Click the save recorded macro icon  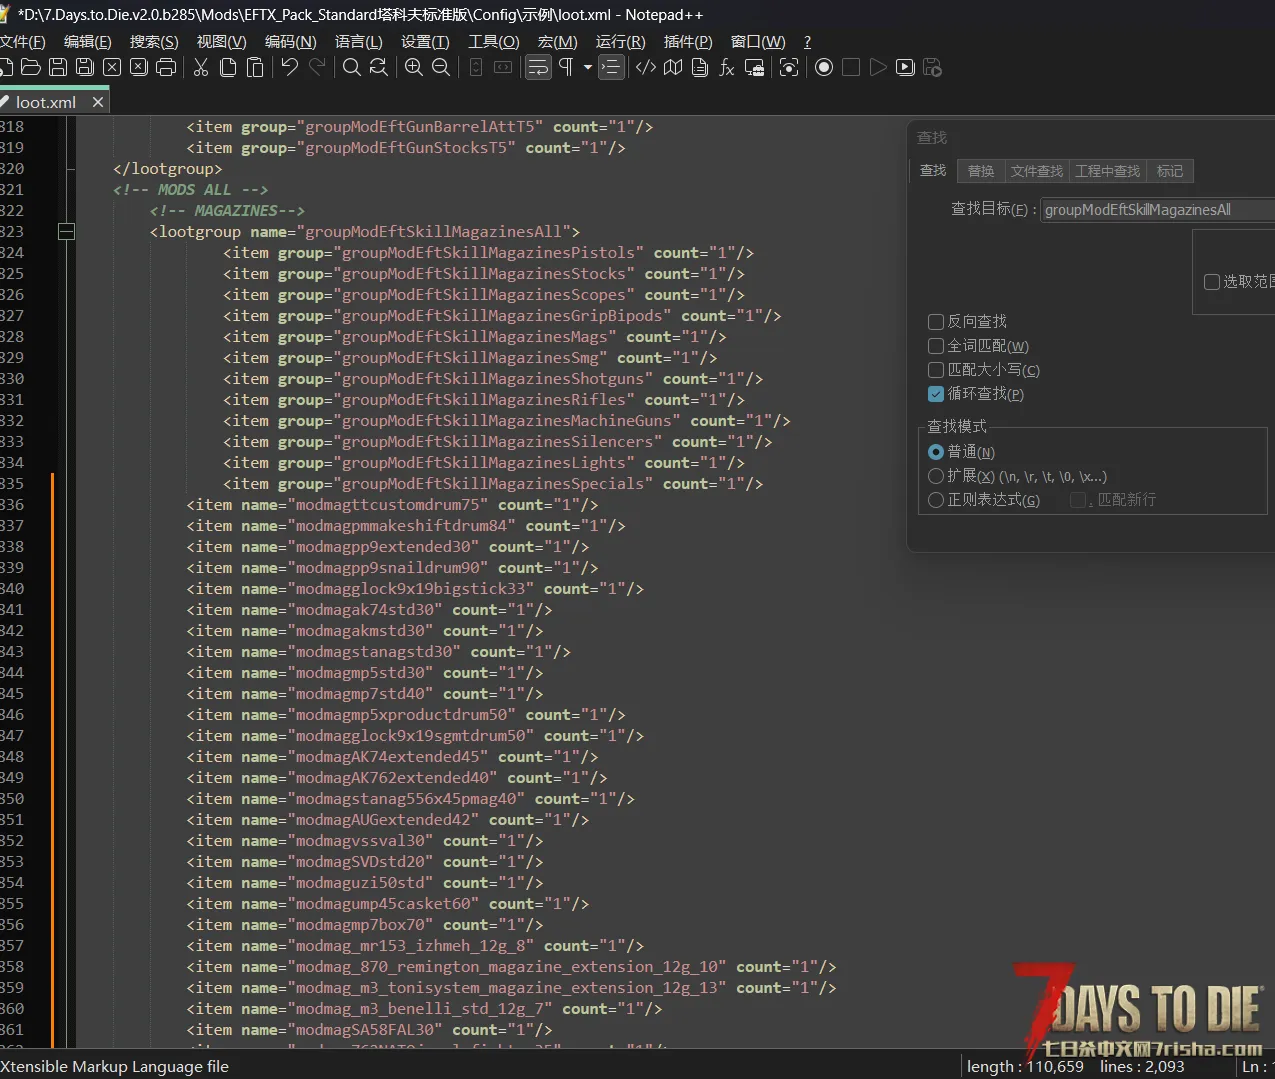pyautogui.click(x=932, y=67)
